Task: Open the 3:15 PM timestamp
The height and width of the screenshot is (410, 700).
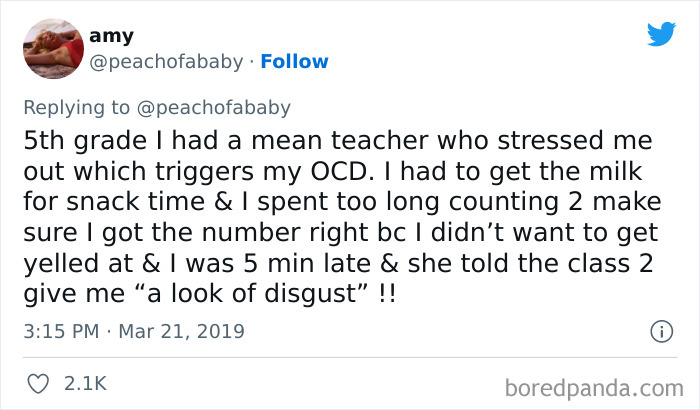Action: coord(61,331)
